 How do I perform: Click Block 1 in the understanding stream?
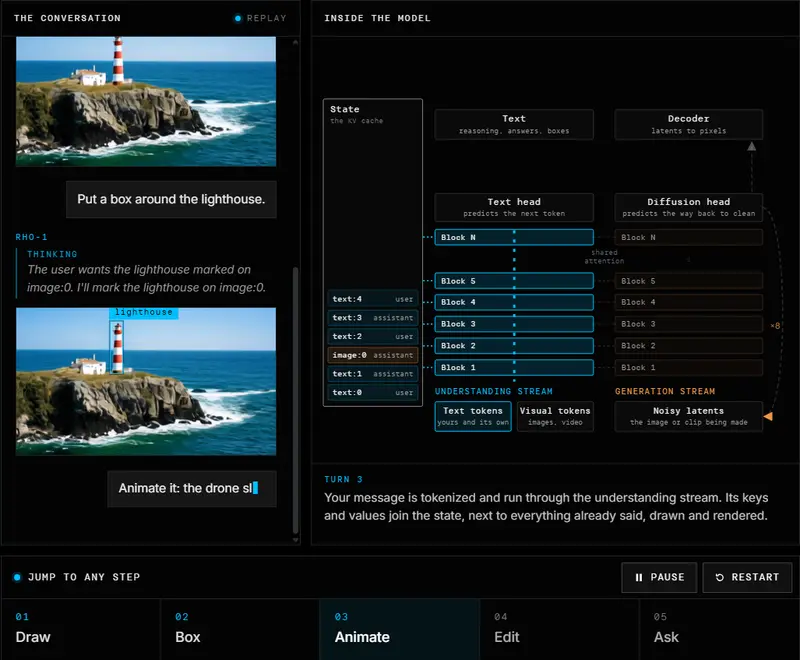pyautogui.click(x=514, y=368)
